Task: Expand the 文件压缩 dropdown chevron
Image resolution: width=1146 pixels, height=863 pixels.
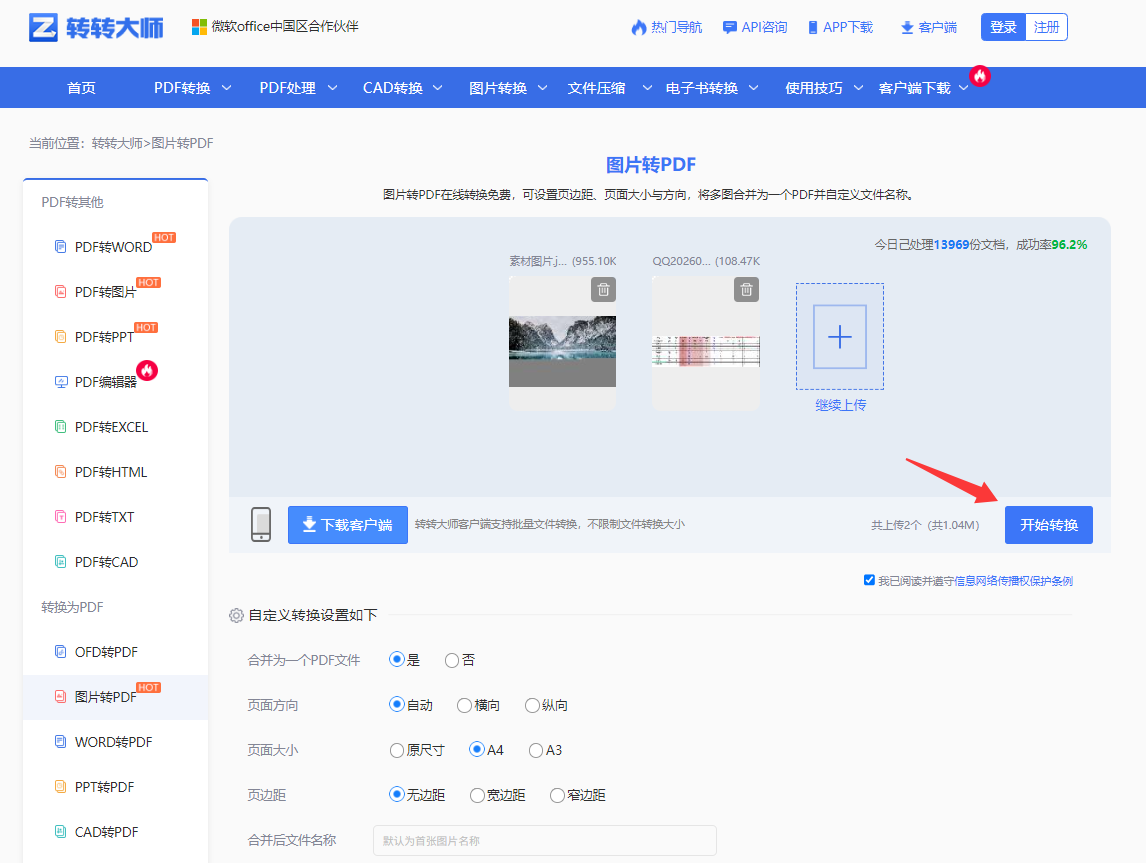Action: [647, 88]
